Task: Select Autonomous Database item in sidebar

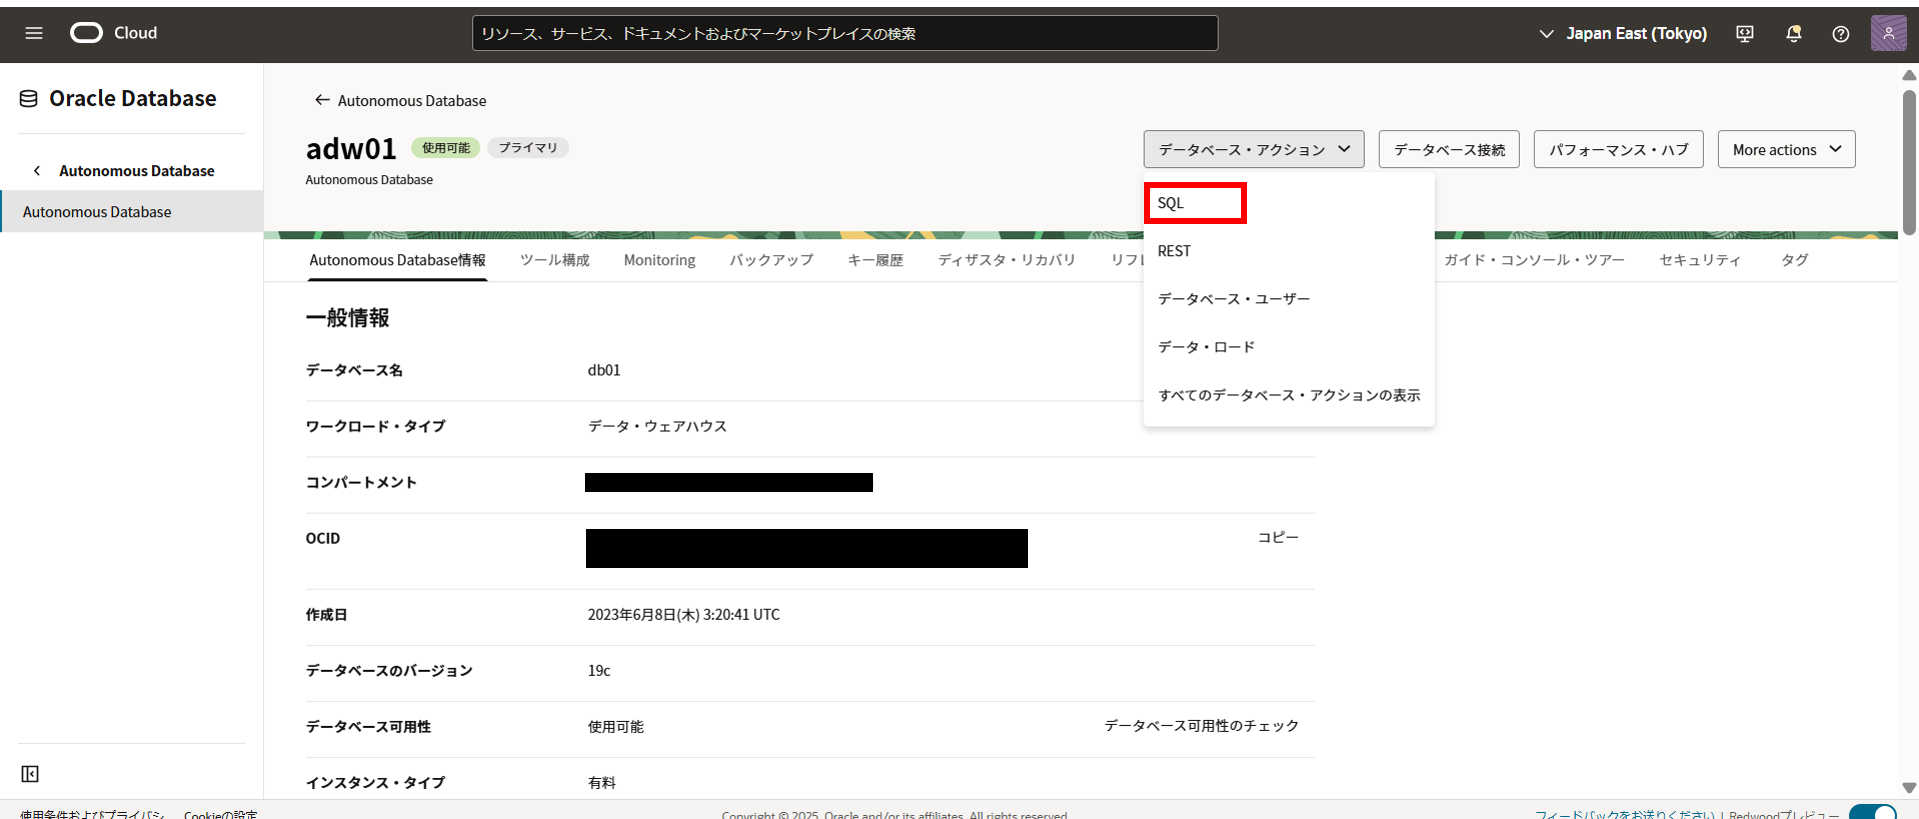Action: click(x=132, y=212)
